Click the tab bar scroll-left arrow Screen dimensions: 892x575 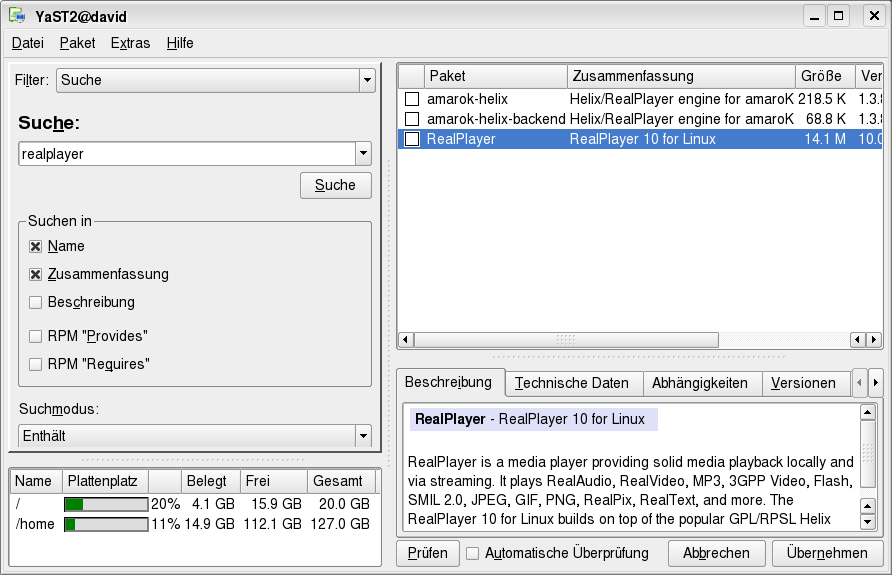click(859, 383)
